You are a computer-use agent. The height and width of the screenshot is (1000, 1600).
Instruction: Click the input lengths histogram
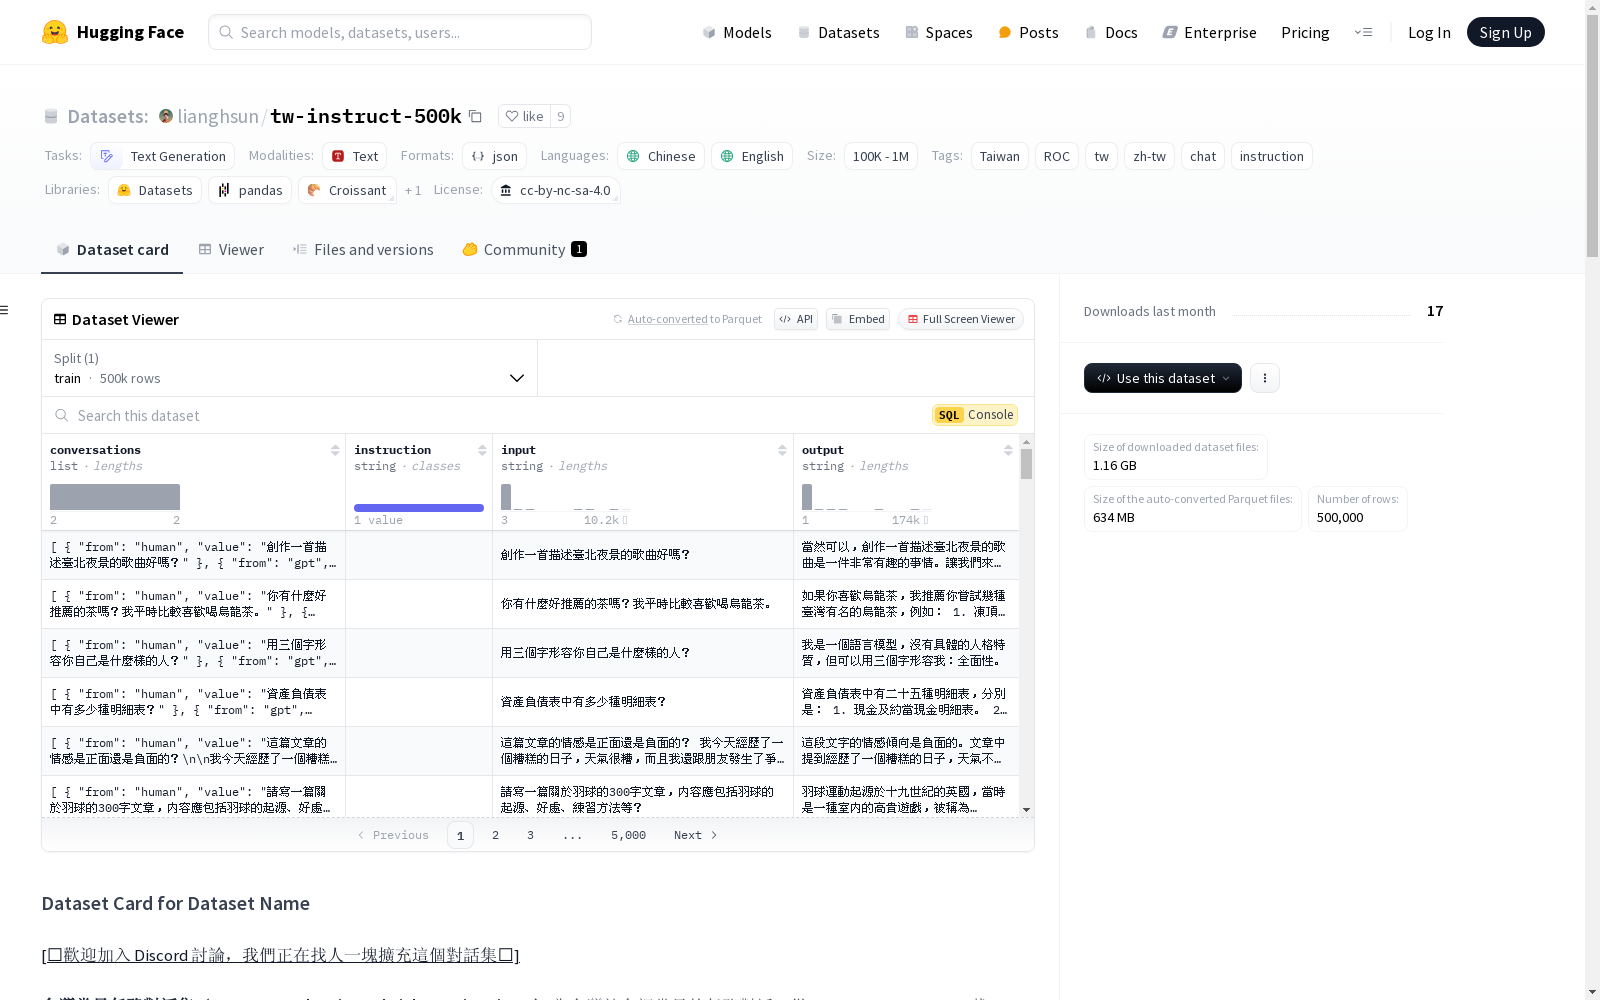pyautogui.click(x=565, y=497)
